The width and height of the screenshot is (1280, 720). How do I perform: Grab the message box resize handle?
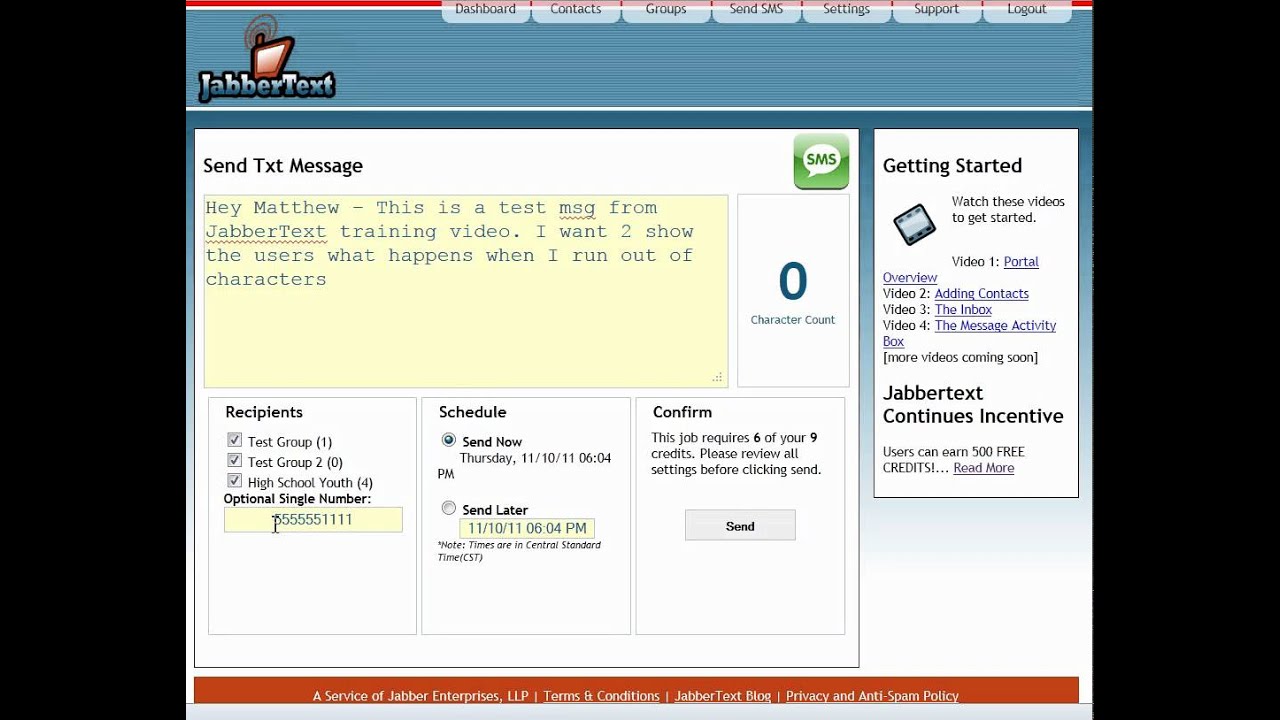point(717,377)
